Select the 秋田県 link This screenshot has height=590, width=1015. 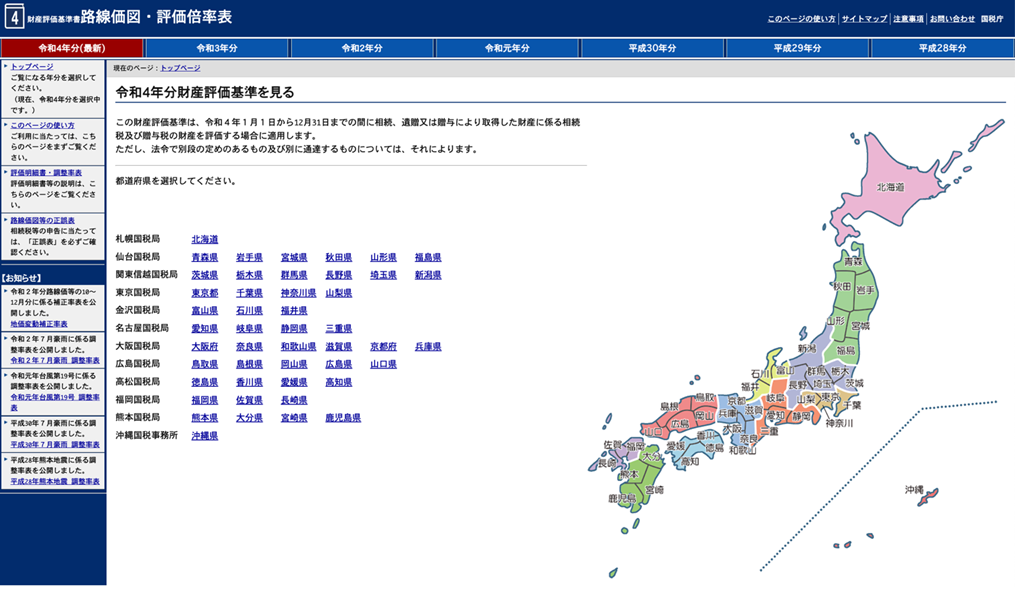click(339, 258)
